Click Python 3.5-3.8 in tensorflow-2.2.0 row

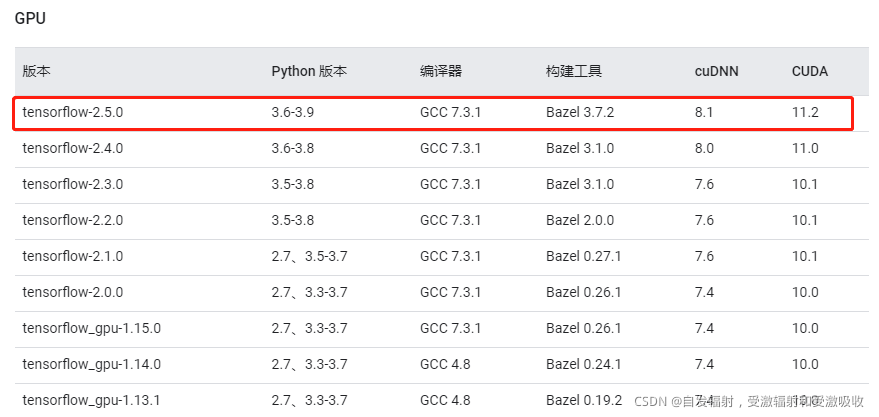293,220
